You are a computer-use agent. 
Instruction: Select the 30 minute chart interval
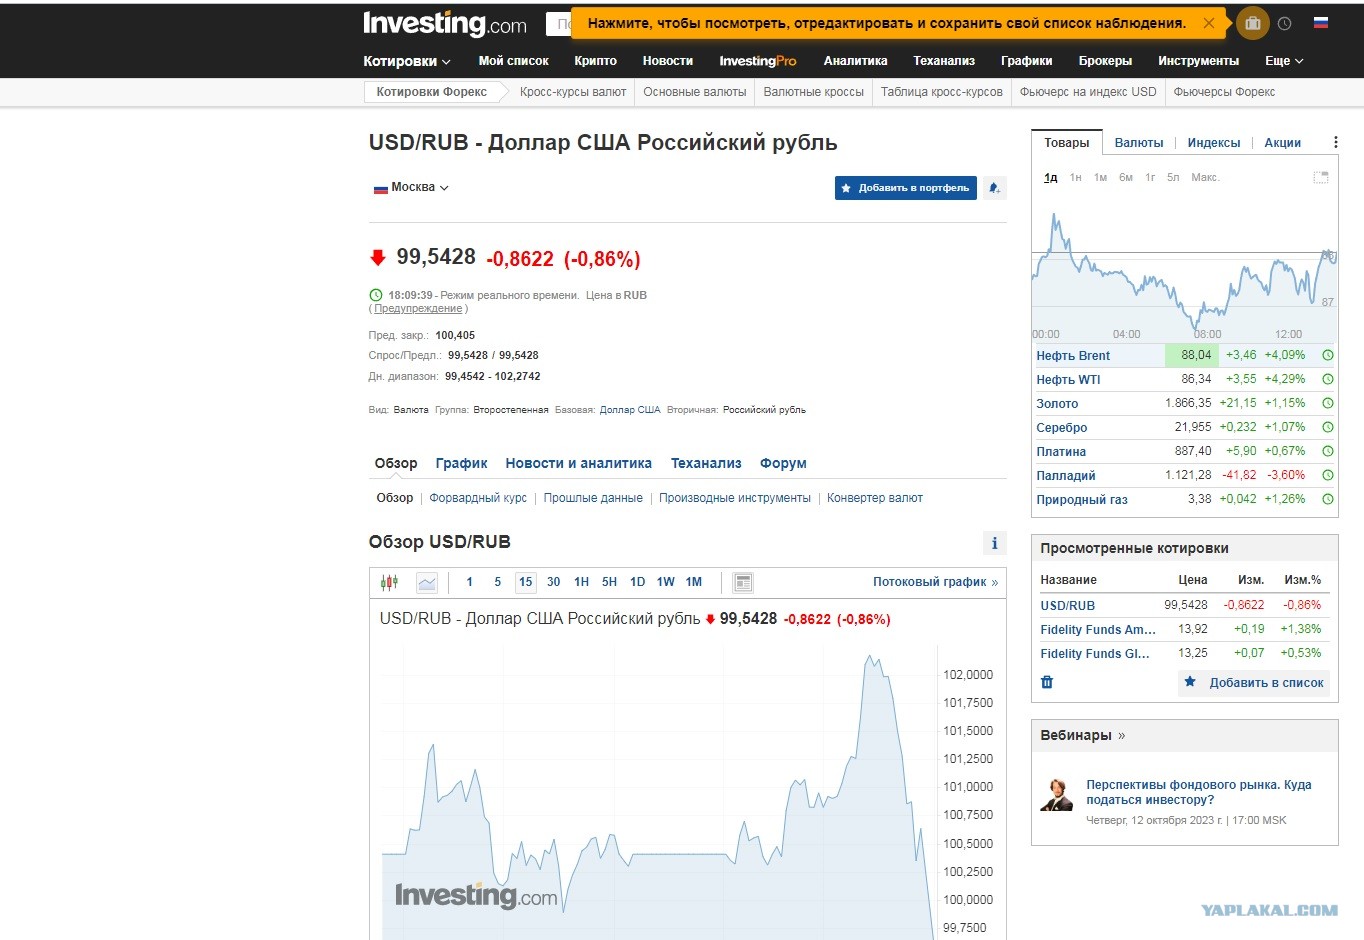554,582
